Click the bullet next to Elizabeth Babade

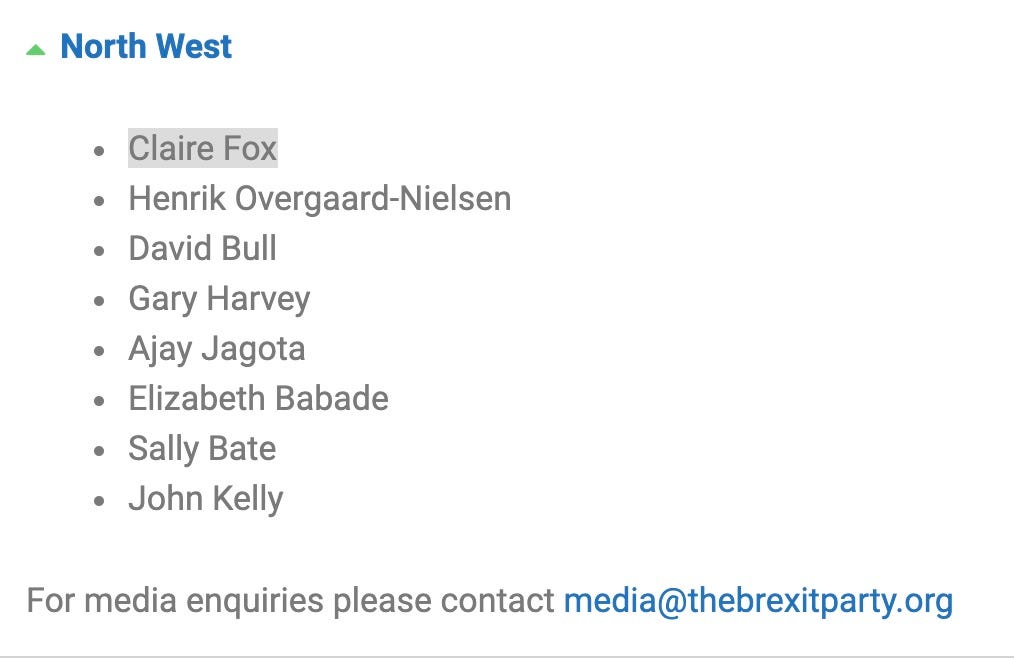coord(99,401)
